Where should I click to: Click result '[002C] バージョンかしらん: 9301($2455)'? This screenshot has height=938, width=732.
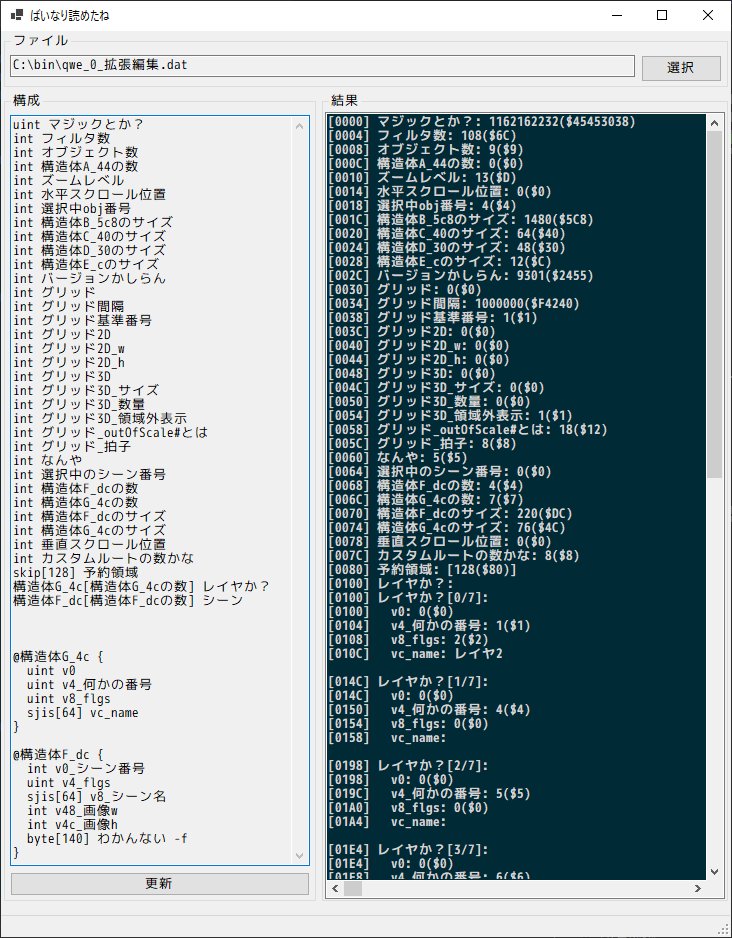click(x=460, y=276)
